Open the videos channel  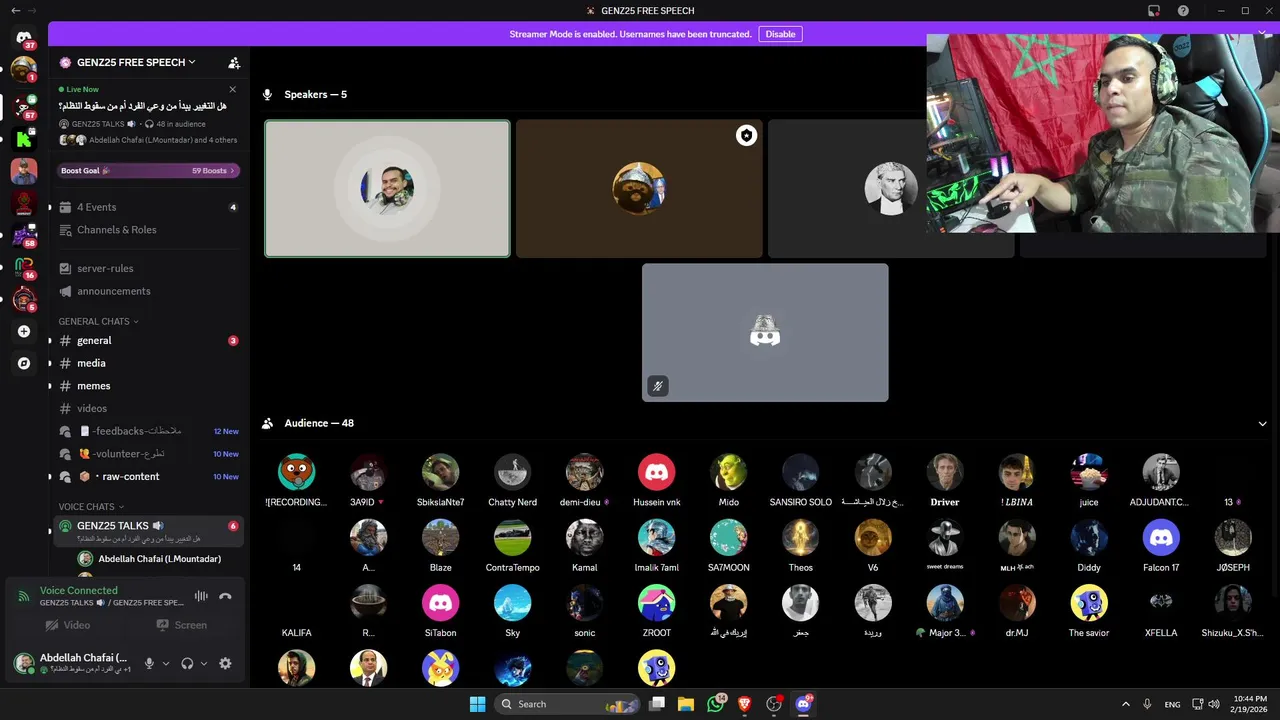pos(148,408)
